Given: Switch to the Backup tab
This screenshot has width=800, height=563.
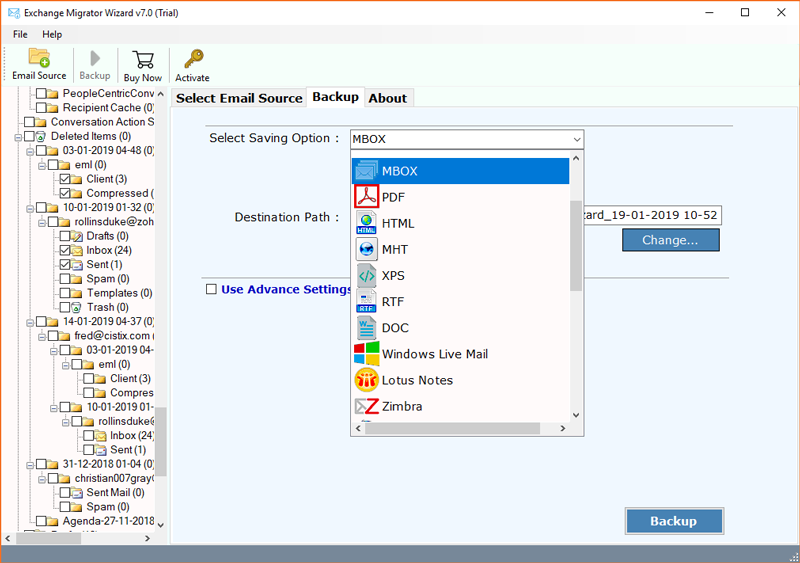Looking at the screenshot, I should tap(335, 97).
